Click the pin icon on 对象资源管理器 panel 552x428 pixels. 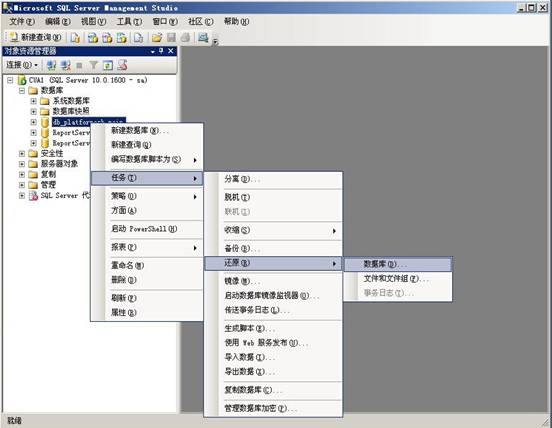tap(161, 51)
